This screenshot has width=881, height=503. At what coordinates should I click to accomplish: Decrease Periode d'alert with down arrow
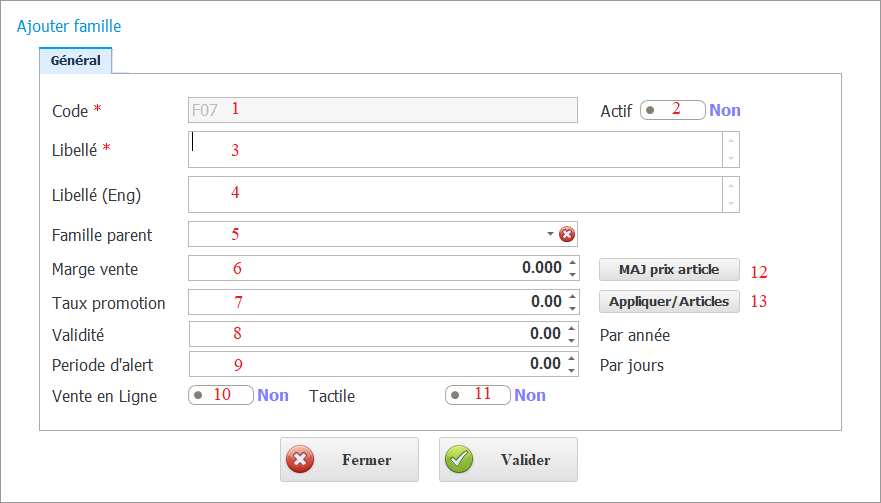572,370
